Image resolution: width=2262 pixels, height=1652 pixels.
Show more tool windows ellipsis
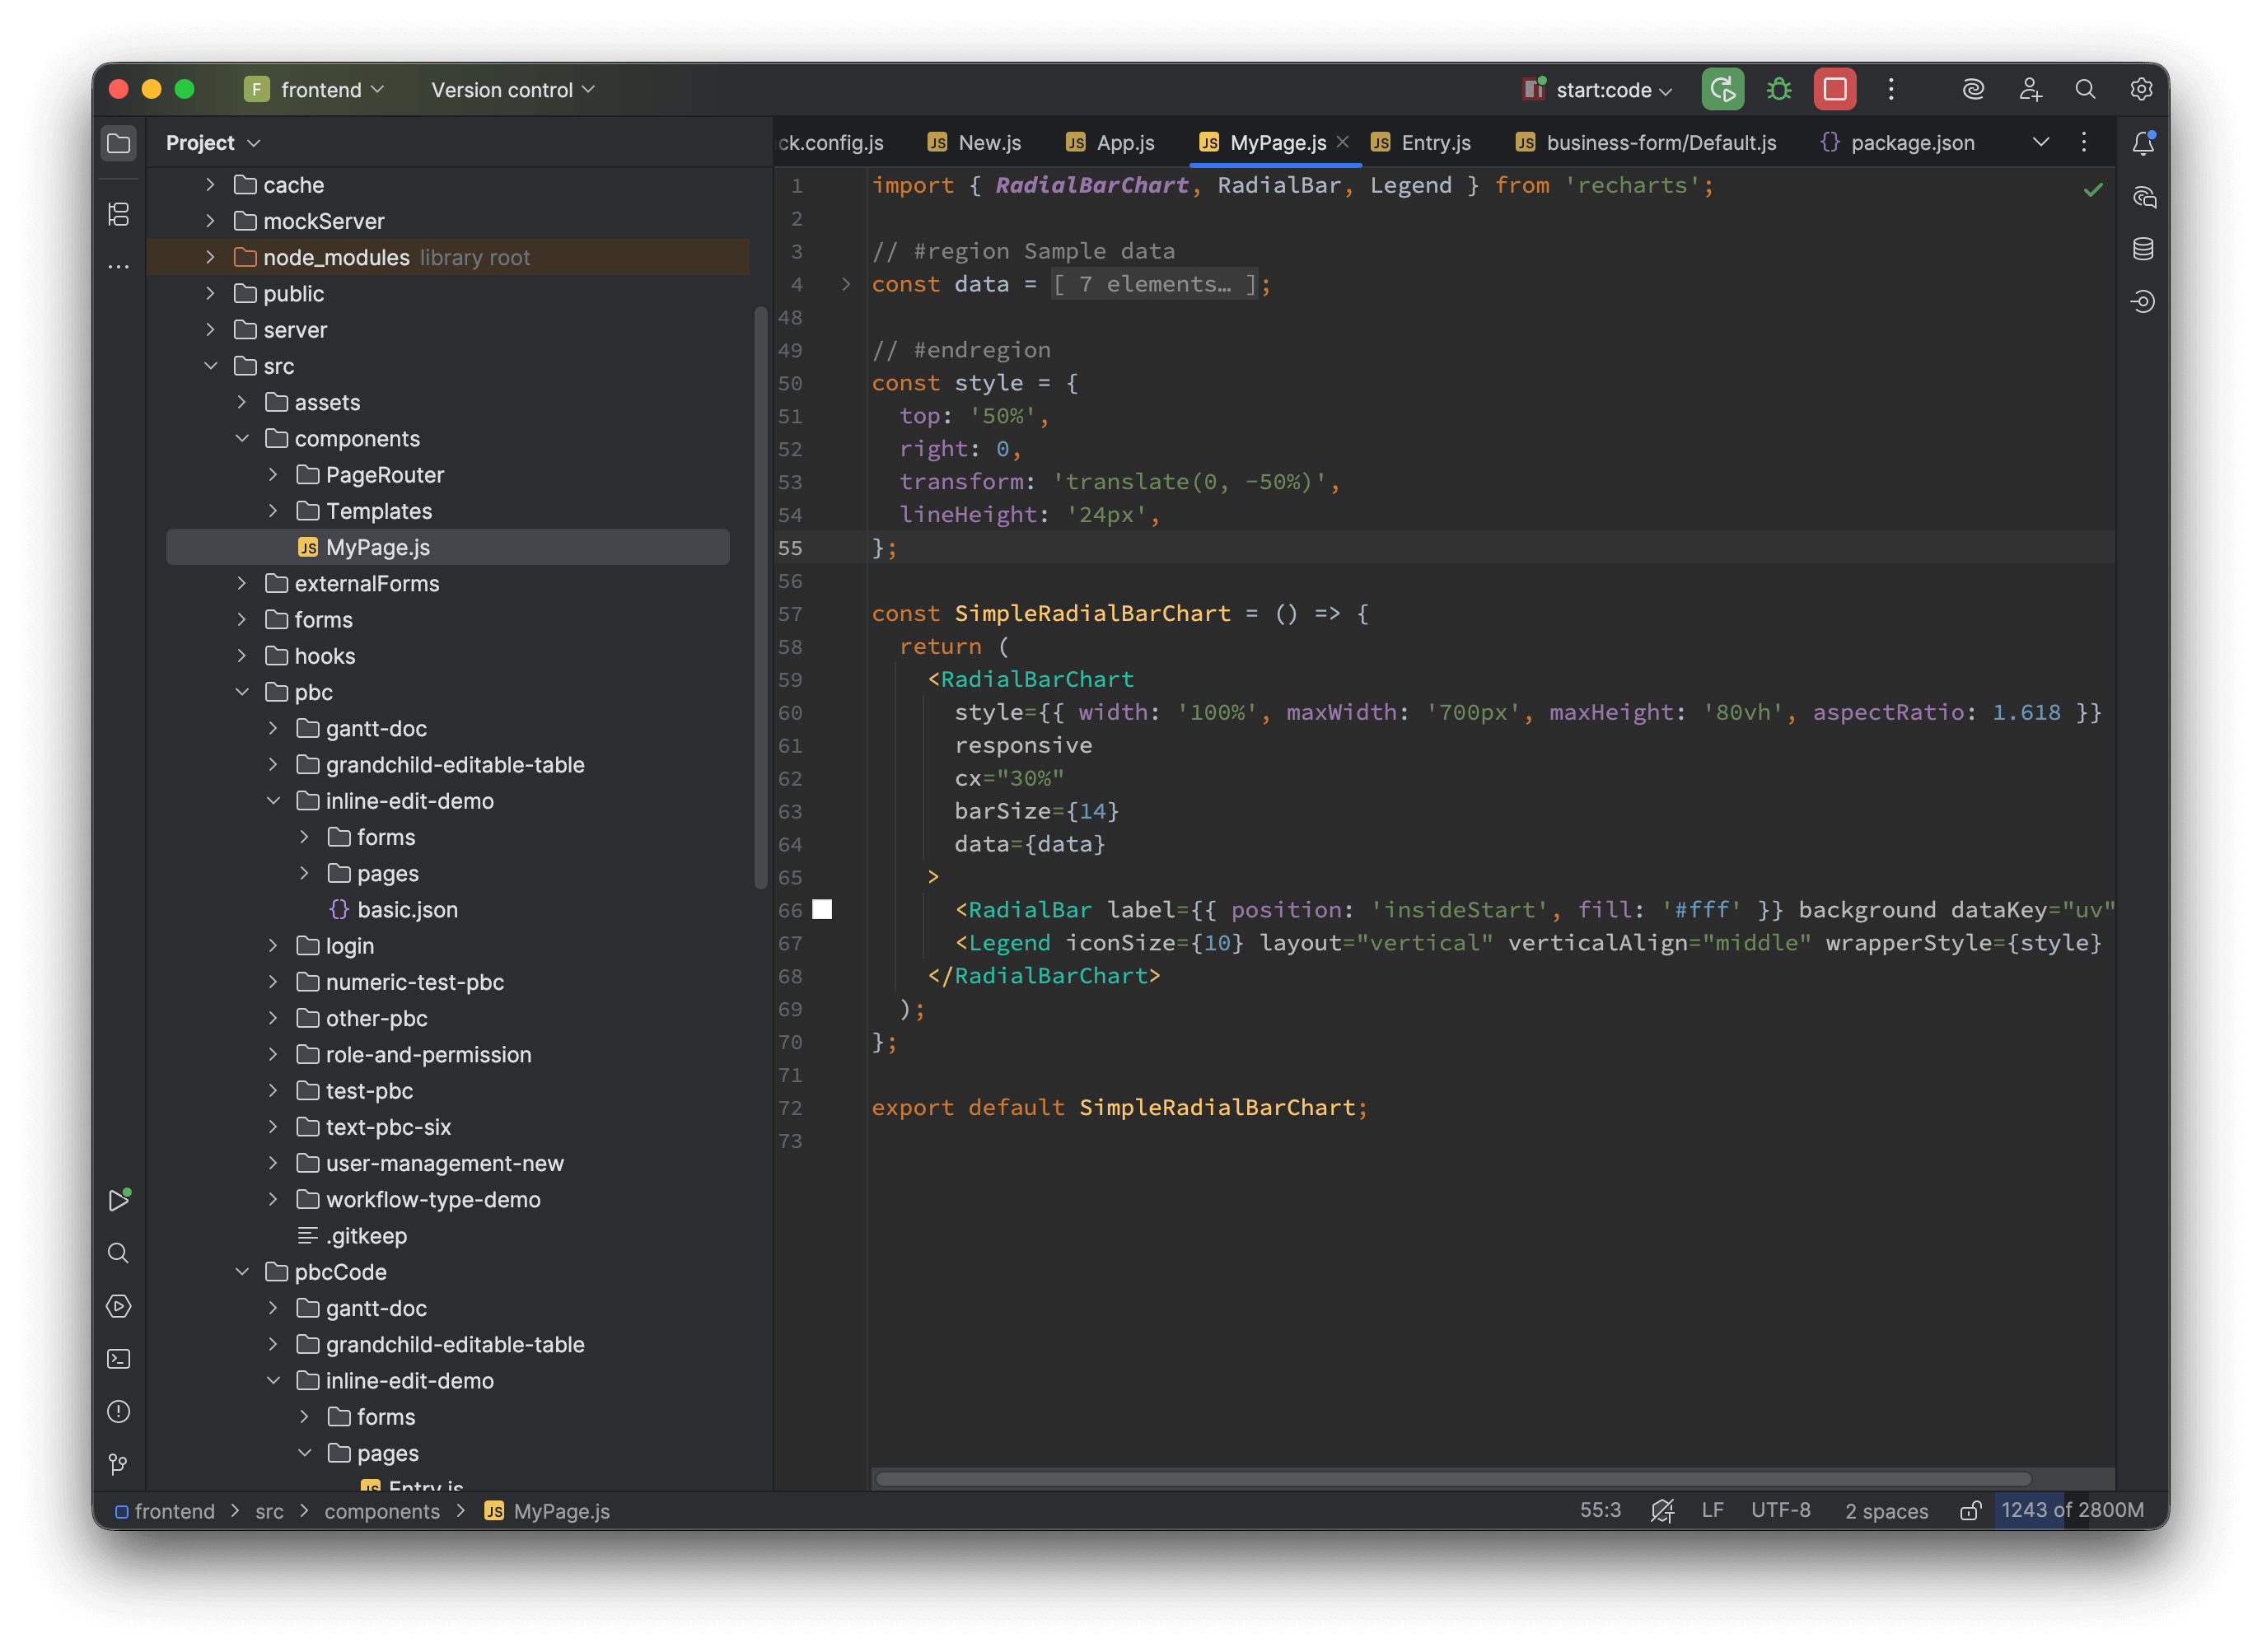click(x=118, y=267)
